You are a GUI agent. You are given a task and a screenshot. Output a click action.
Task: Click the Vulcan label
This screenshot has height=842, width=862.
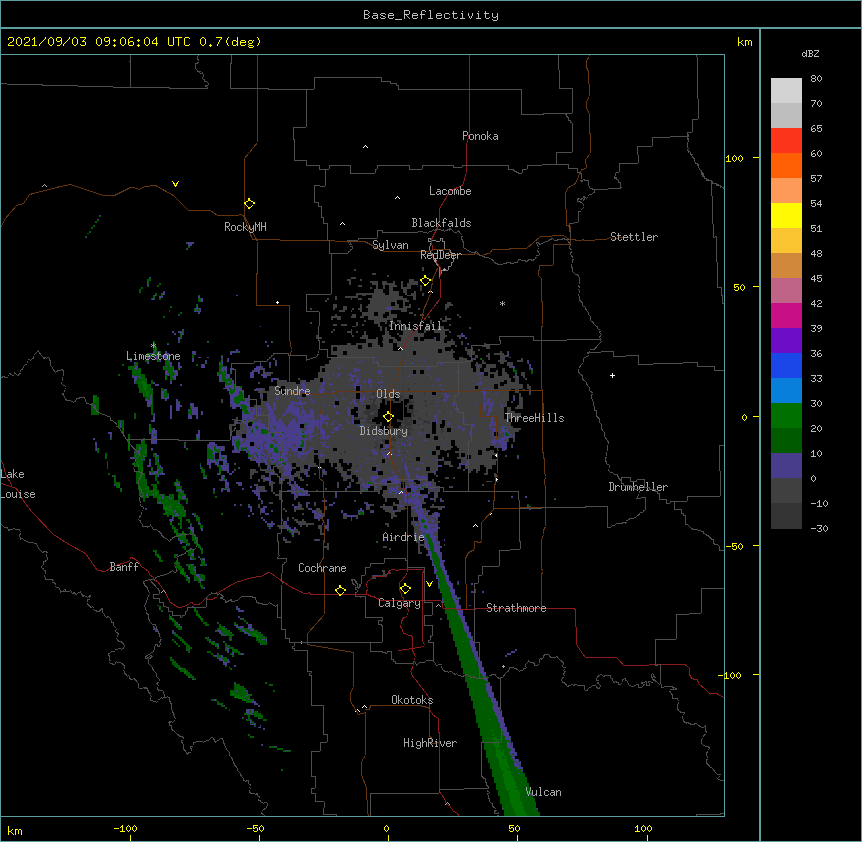point(543,792)
